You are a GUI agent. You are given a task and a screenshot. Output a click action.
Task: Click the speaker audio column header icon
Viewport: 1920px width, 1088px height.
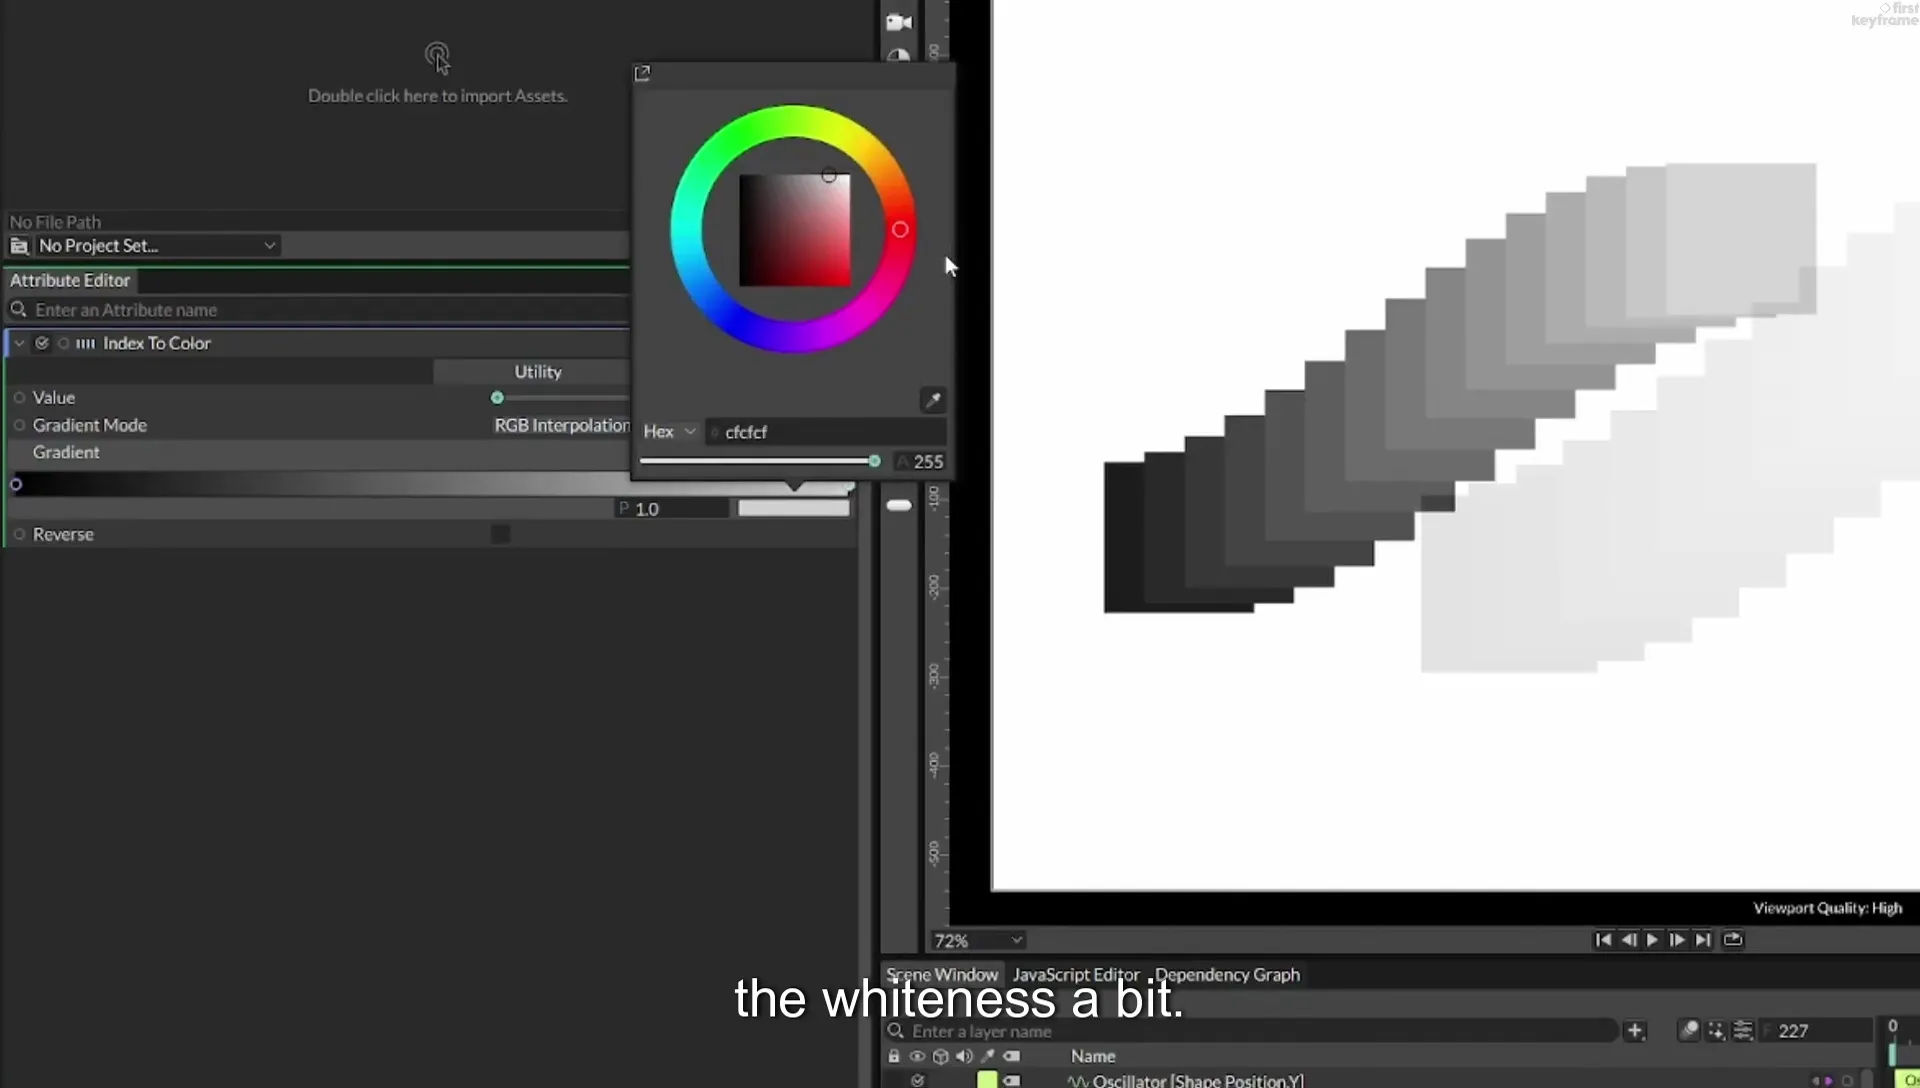[x=963, y=1056]
